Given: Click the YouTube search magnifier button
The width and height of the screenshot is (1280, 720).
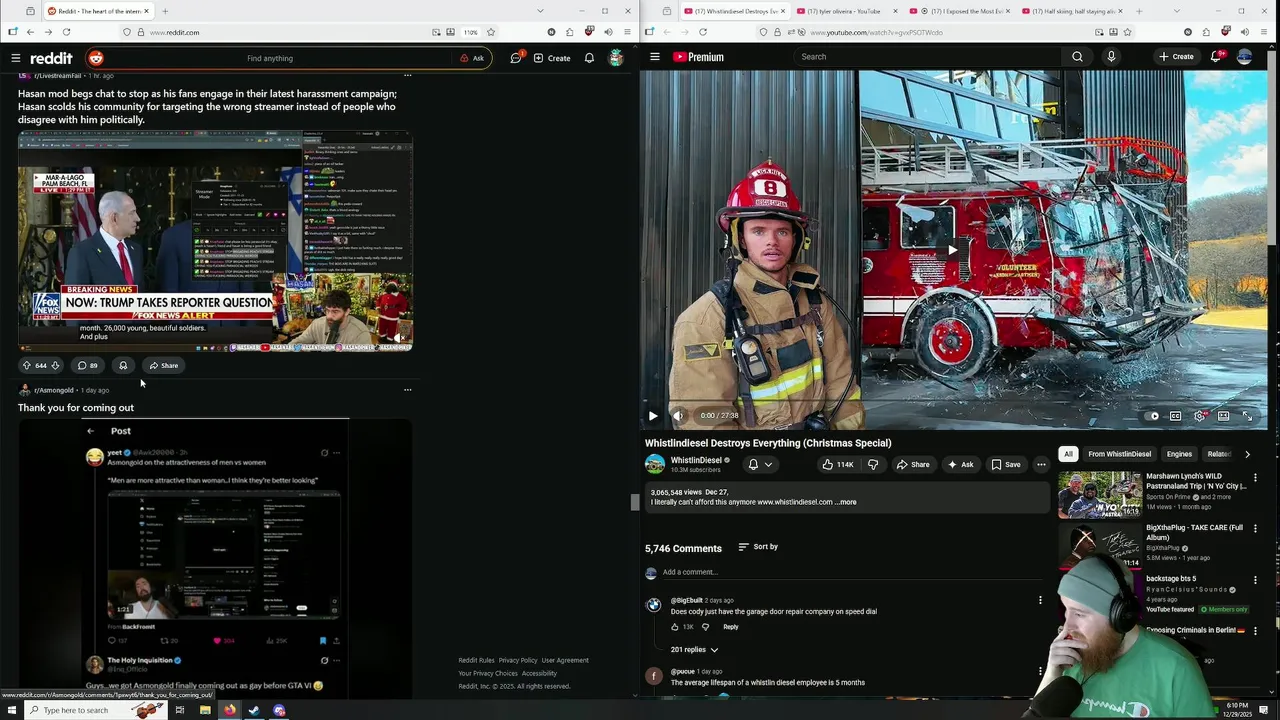Looking at the screenshot, I should (x=1077, y=57).
